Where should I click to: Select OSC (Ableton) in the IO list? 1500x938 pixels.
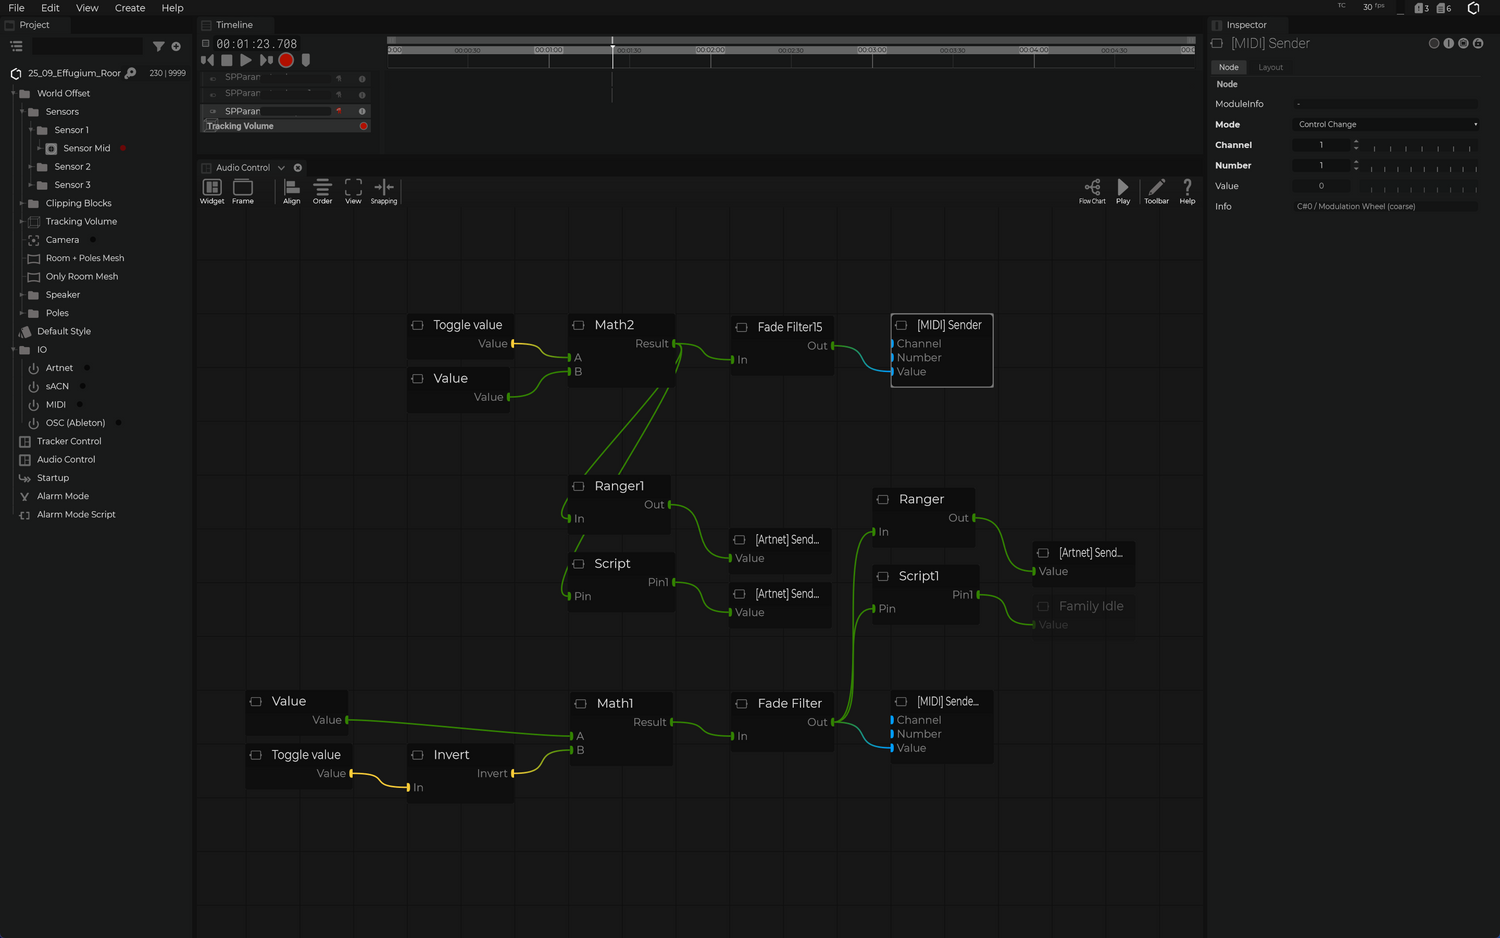pyautogui.click(x=75, y=423)
